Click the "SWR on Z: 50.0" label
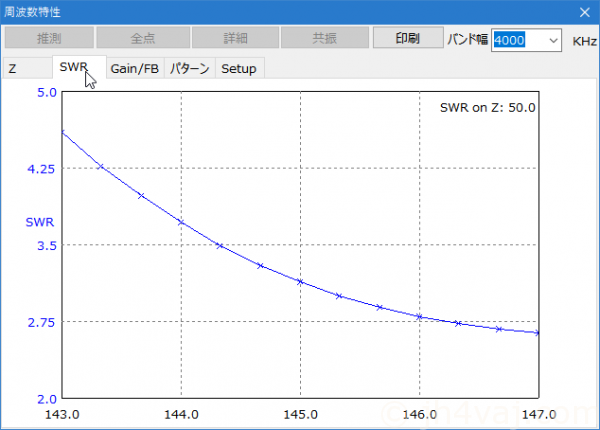 (487, 106)
